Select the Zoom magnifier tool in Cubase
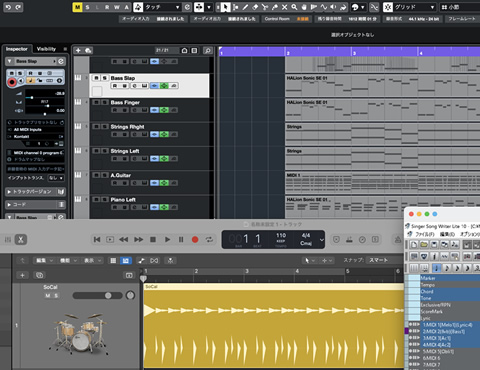Screen dimensions: 480x370 (294, 7)
